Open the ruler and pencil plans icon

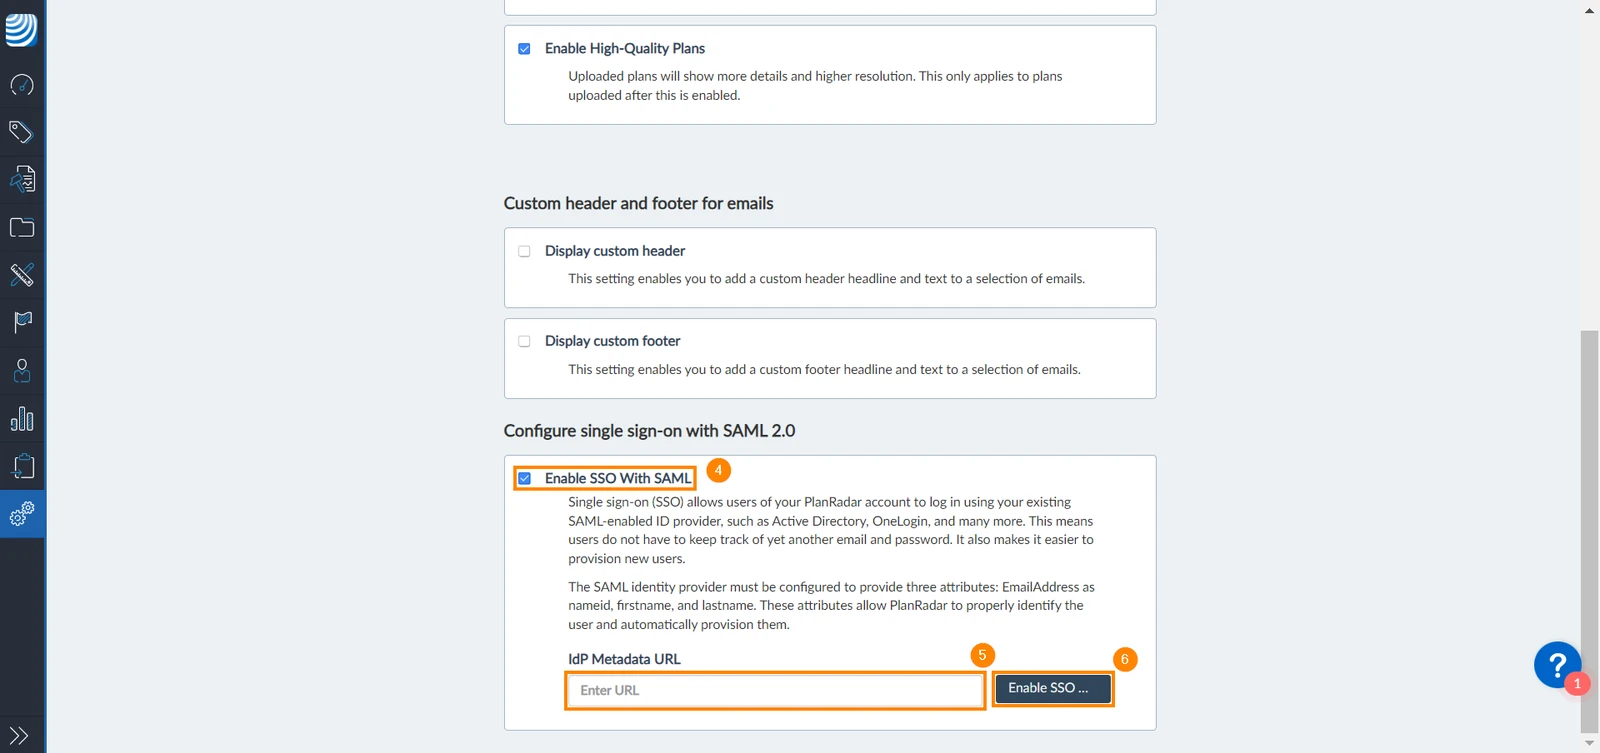point(22,274)
